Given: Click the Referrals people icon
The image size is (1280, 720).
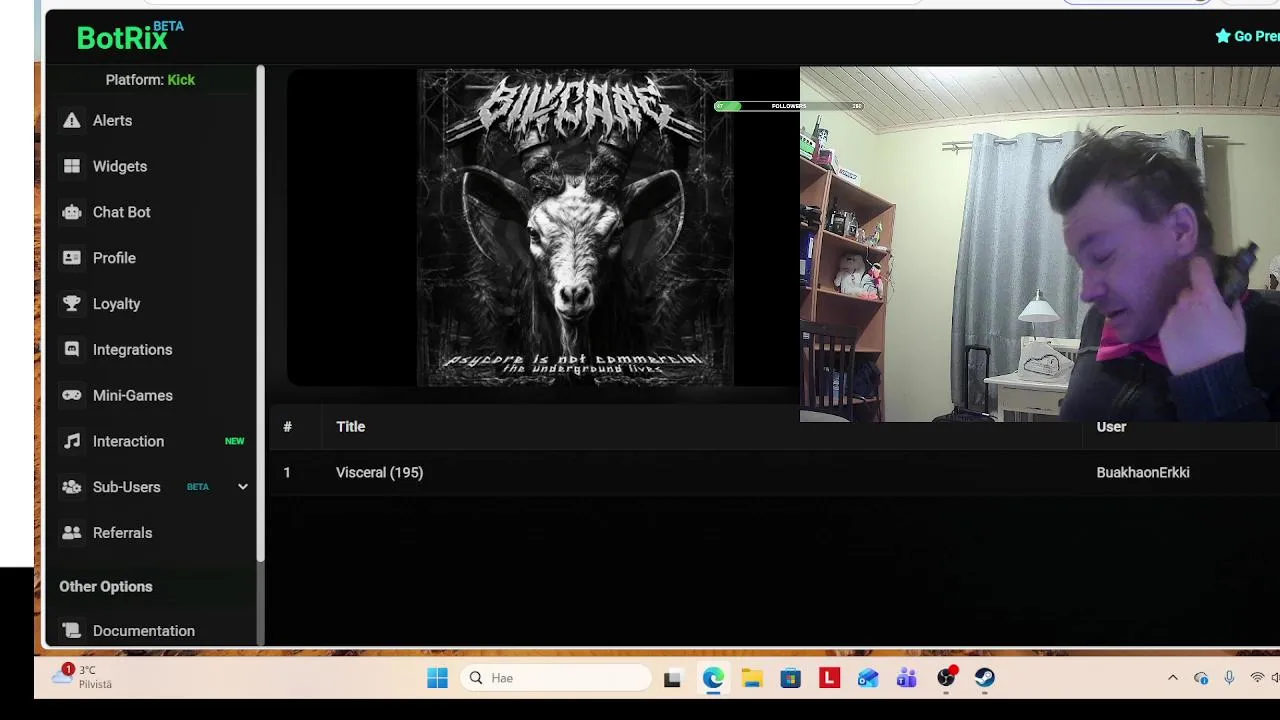Looking at the screenshot, I should (71, 533).
